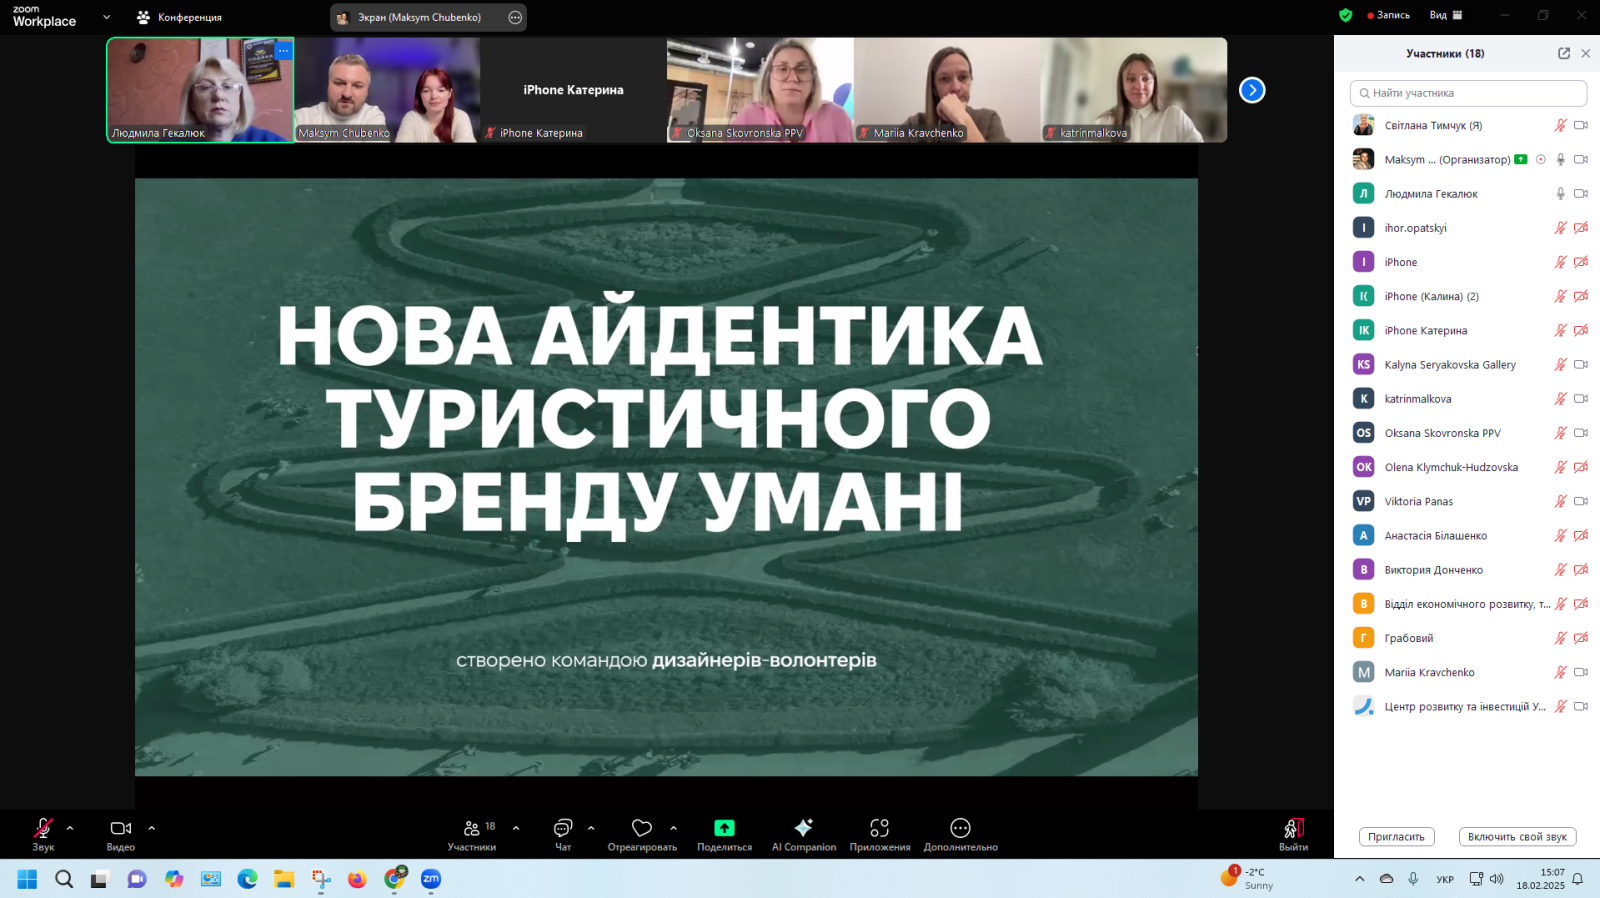Expand participants options arrow in bottom toolbar
1600x898 pixels.
pyautogui.click(x=516, y=828)
